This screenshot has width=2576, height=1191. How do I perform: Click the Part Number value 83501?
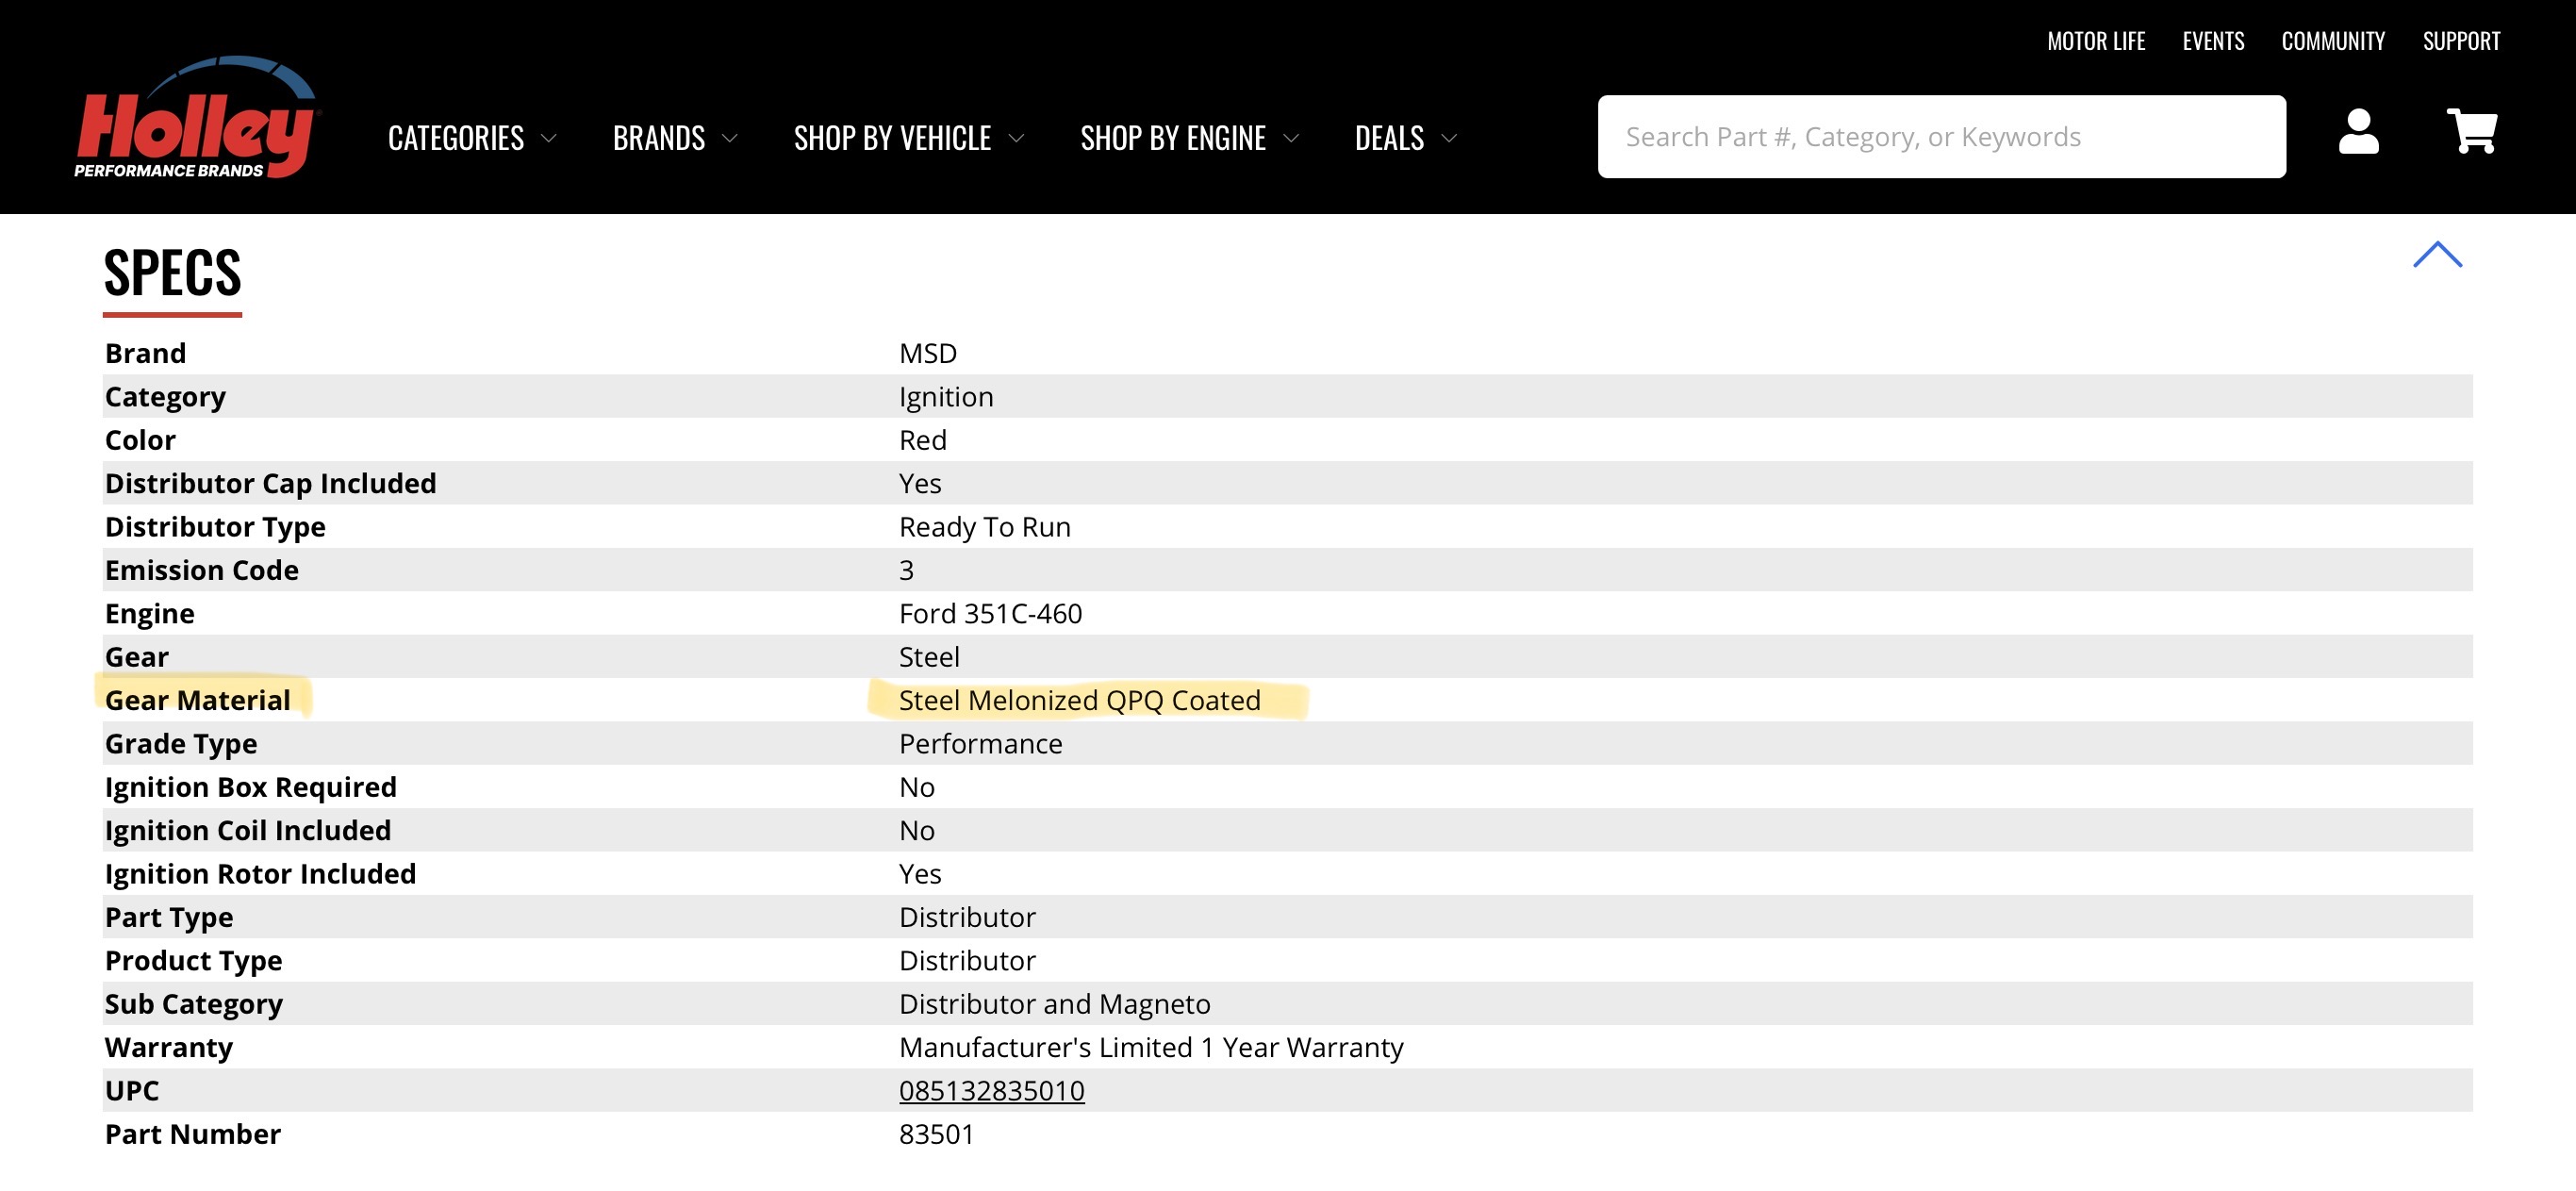coord(936,1133)
